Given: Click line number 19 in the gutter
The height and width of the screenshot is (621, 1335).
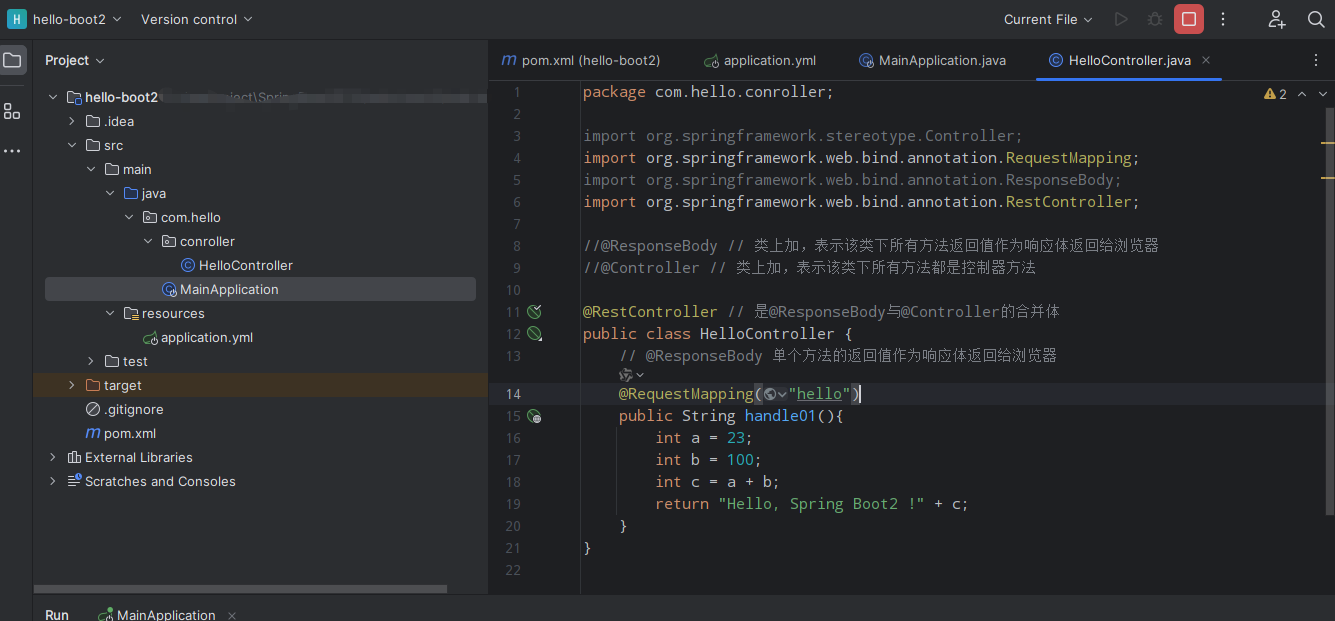Looking at the screenshot, I should point(512,504).
